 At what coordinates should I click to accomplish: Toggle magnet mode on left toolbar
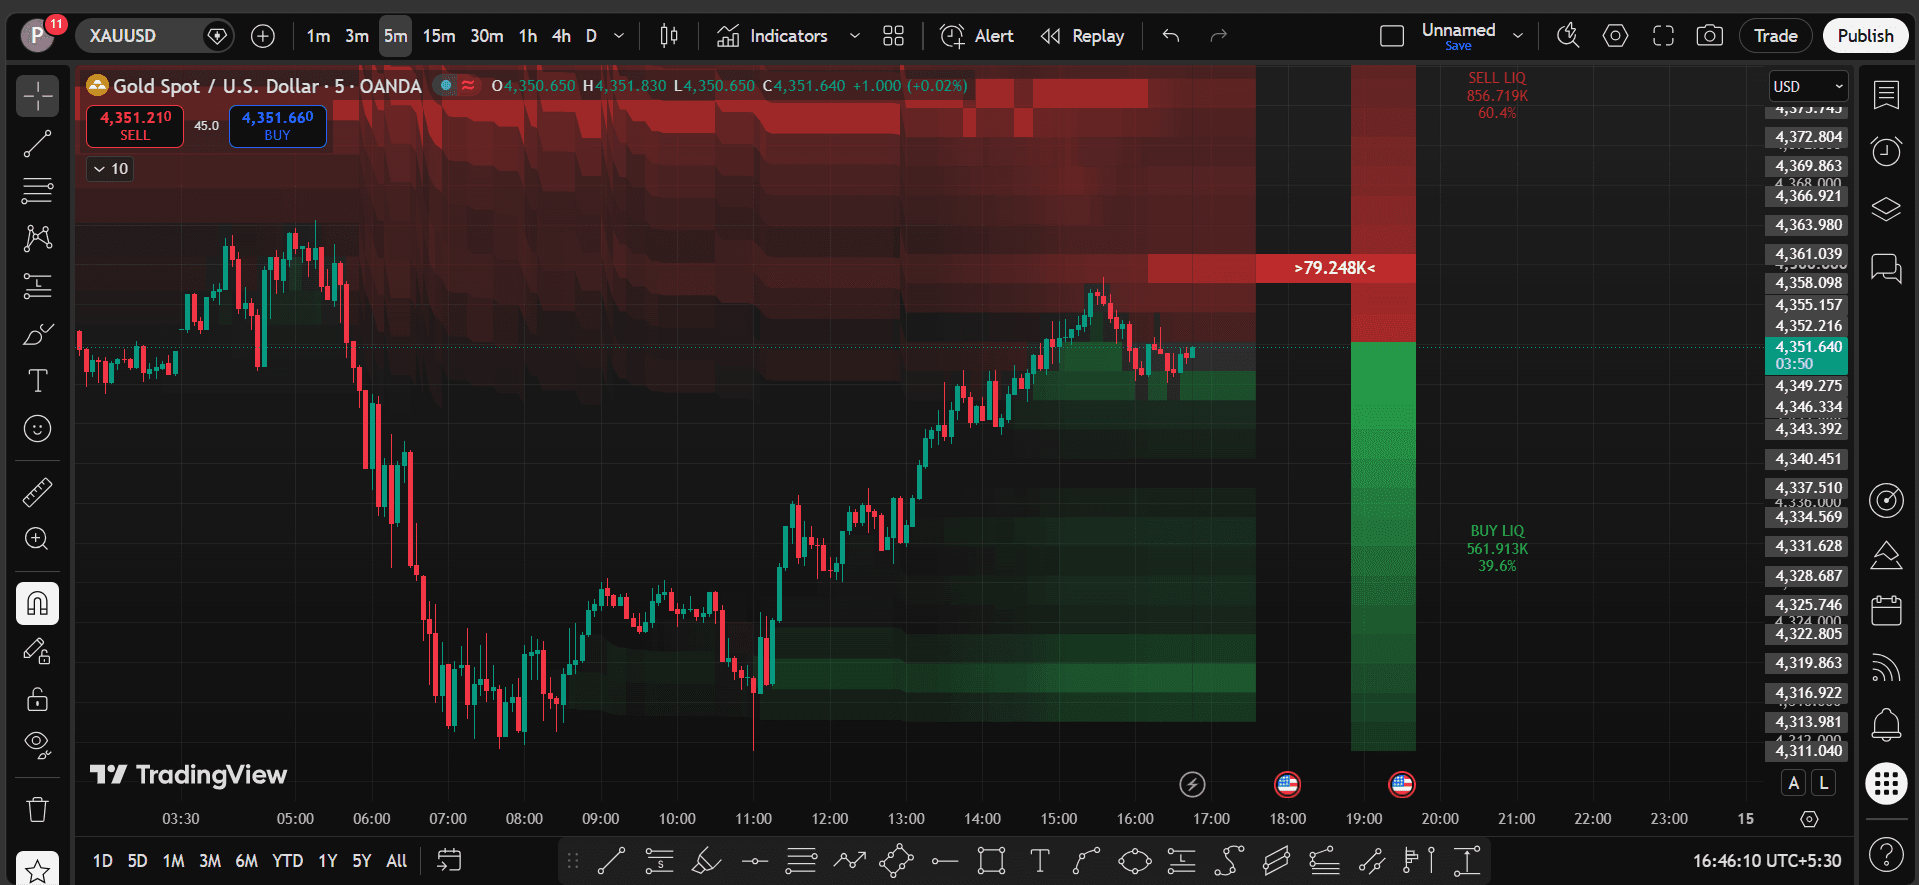click(x=38, y=604)
